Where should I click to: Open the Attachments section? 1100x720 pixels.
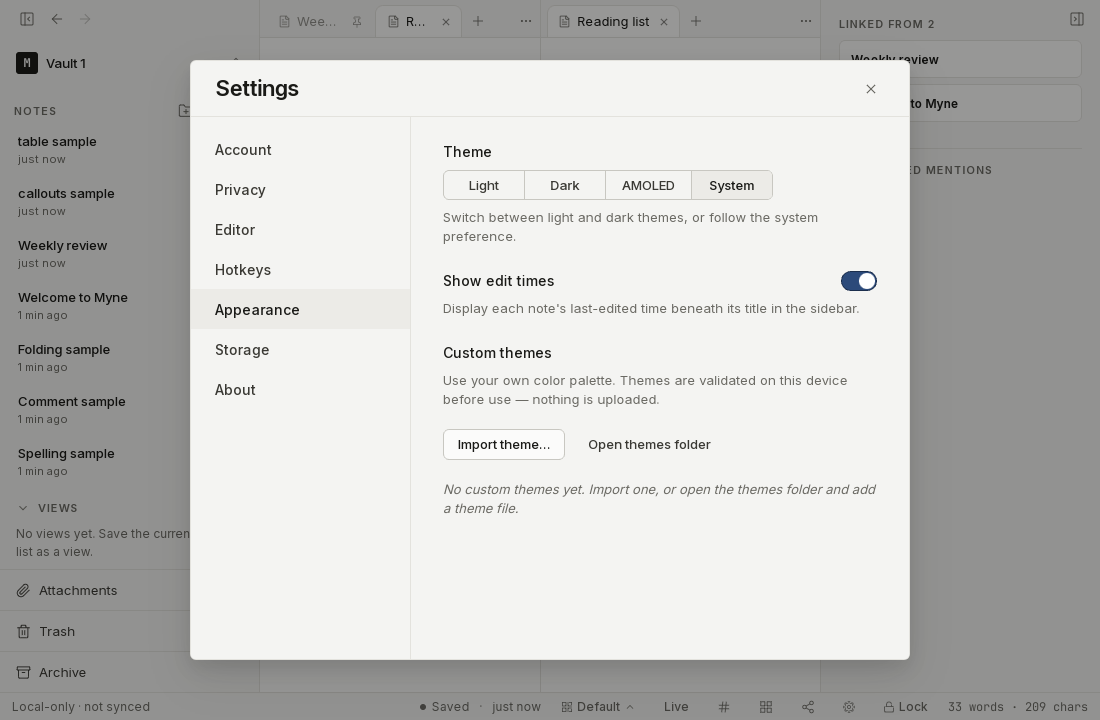coord(95,590)
